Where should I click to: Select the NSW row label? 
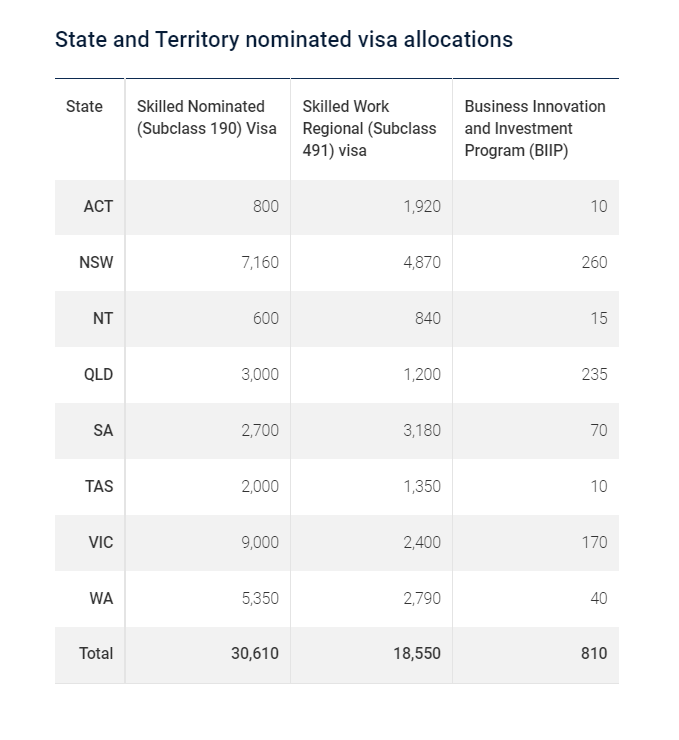point(96,262)
